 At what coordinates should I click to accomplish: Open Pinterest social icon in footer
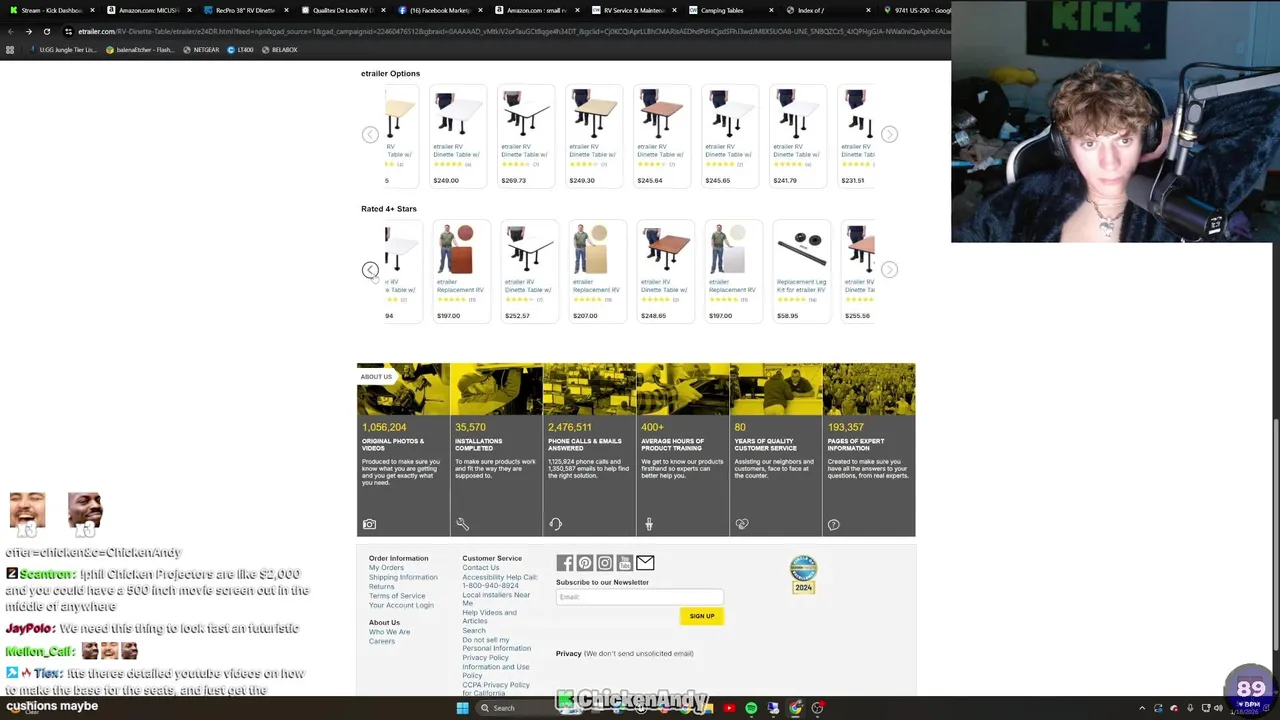pyautogui.click(x=585, y=563)
